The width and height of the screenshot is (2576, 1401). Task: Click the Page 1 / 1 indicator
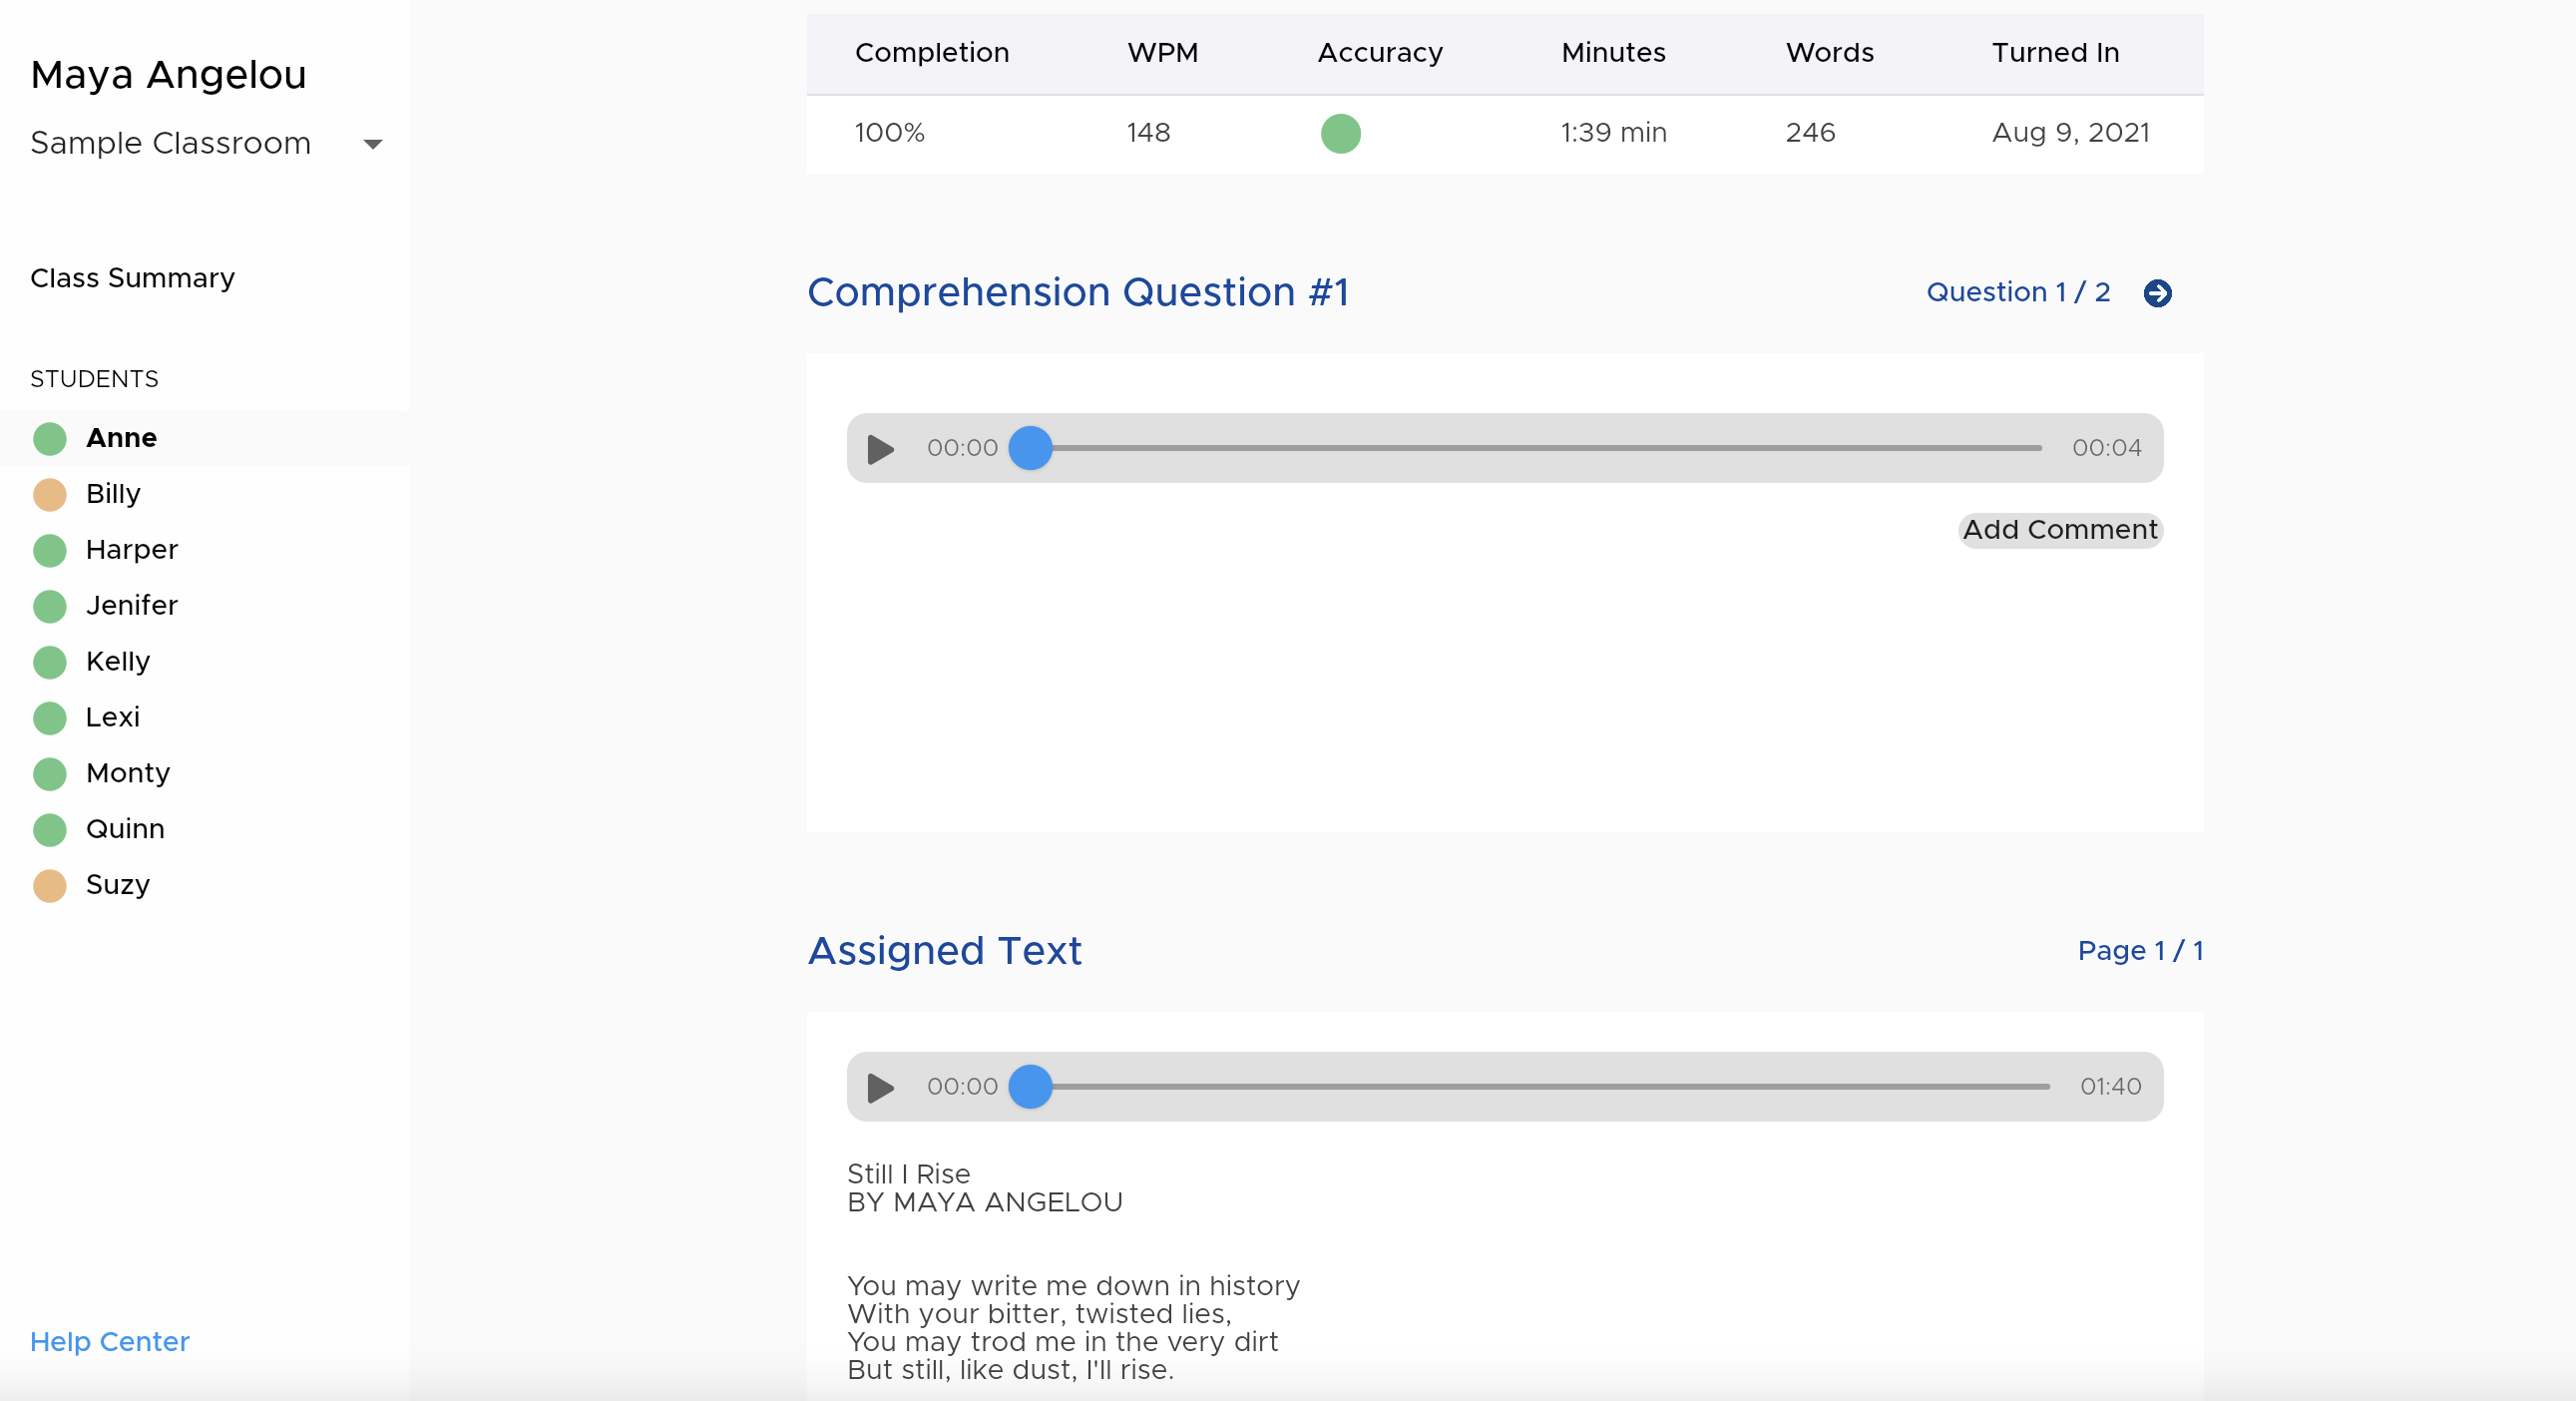(2140, 951)
